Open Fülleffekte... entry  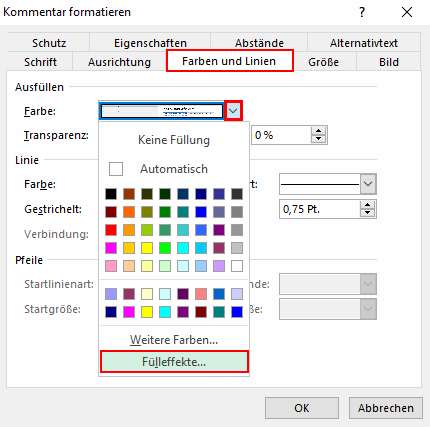click(x=174, y=362)
